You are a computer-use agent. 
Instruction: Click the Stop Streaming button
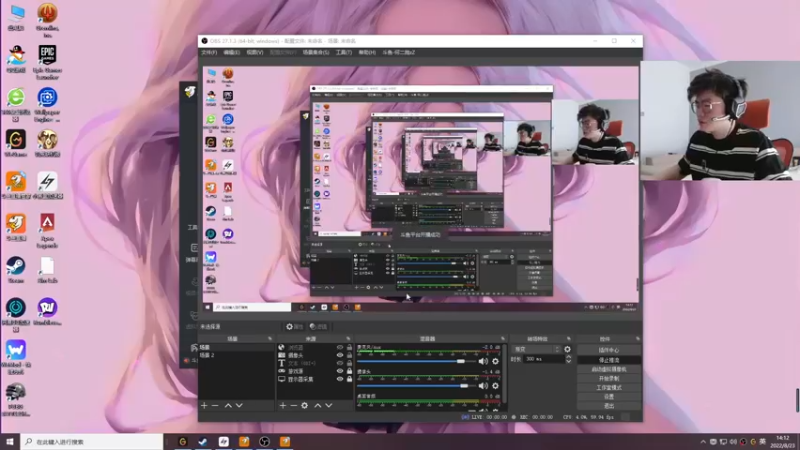[x=608, y=359]
